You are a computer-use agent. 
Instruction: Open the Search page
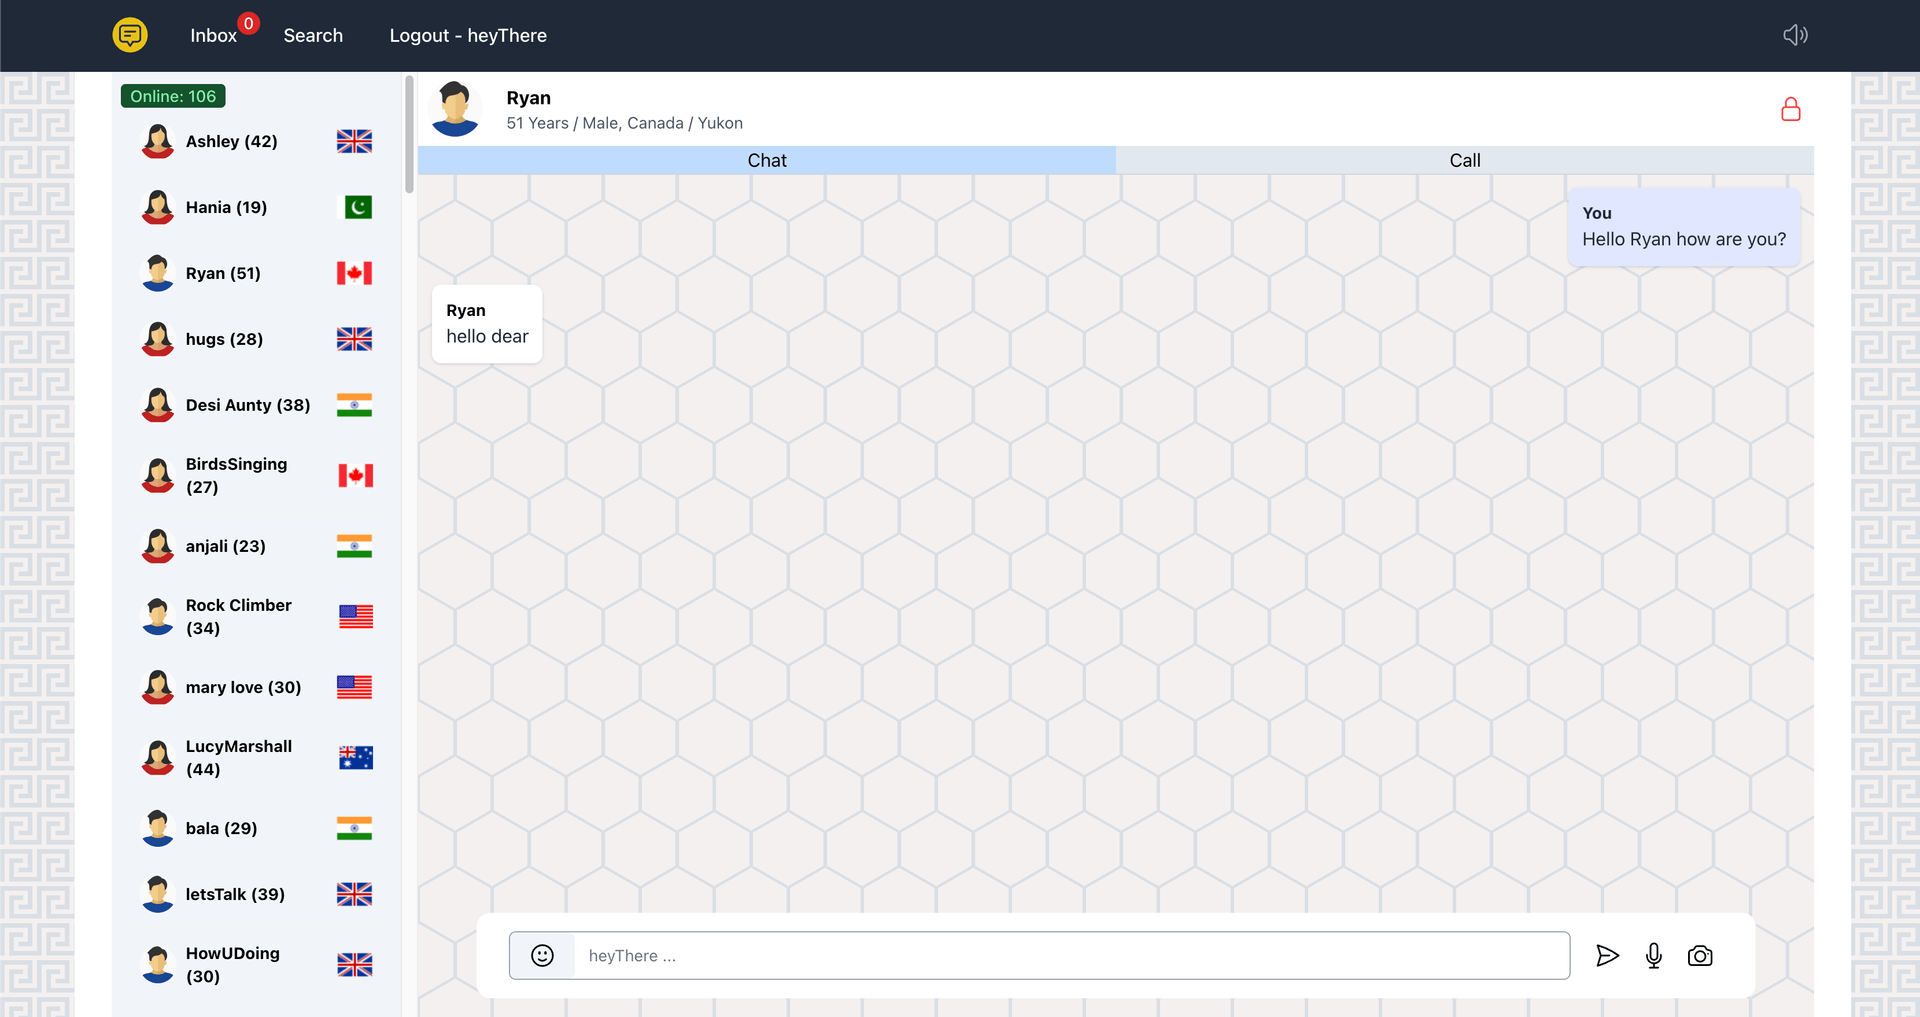(313, 36)
